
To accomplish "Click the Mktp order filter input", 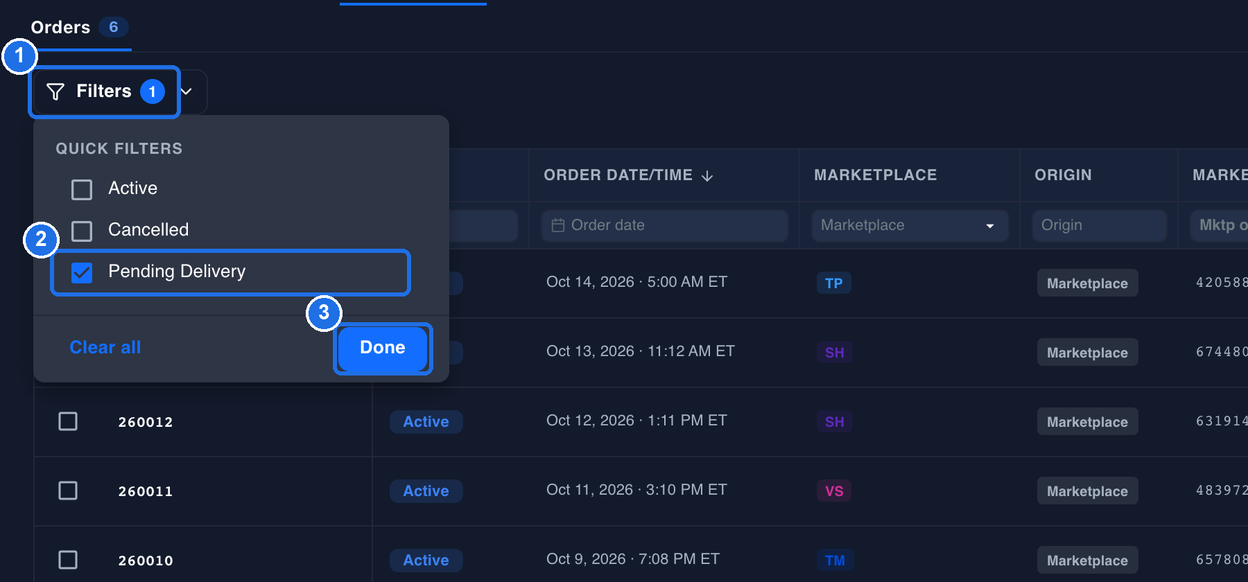I will click(1218, 225).
